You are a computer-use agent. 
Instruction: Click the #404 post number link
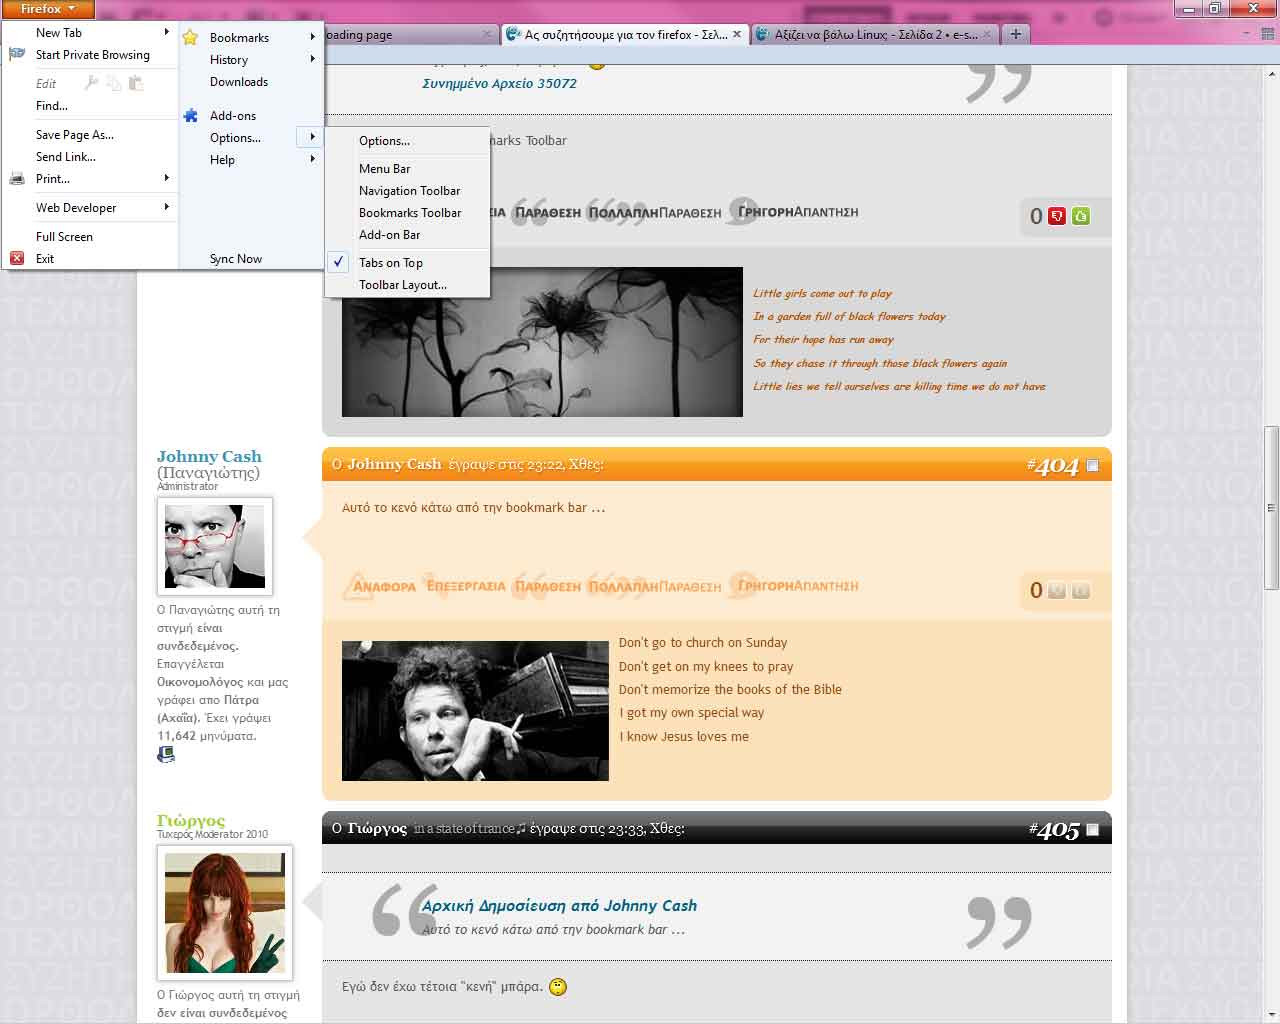point(1052,466)
